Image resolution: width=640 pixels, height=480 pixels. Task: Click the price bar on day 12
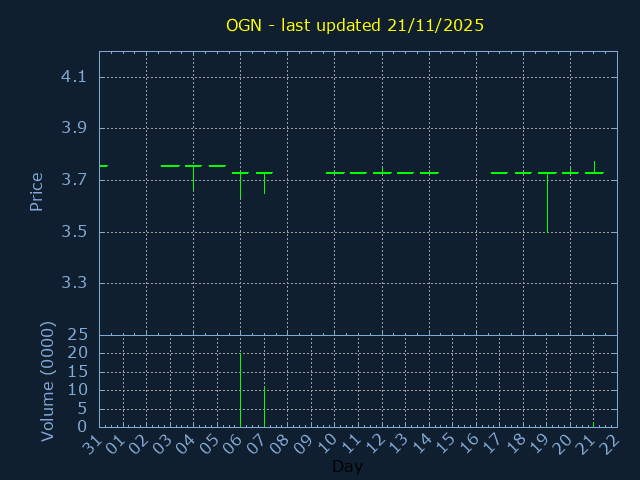click(x=382, y=171)
